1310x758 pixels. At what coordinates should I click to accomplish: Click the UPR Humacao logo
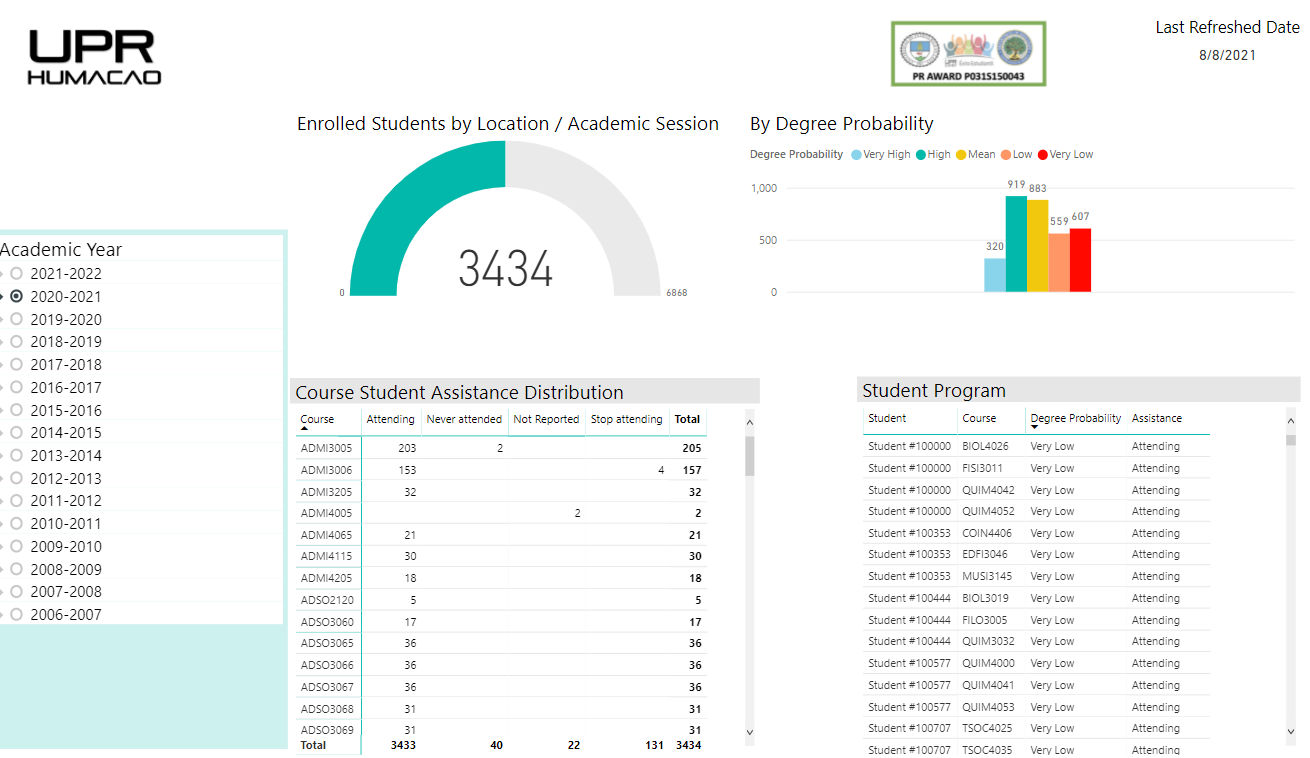95,58
